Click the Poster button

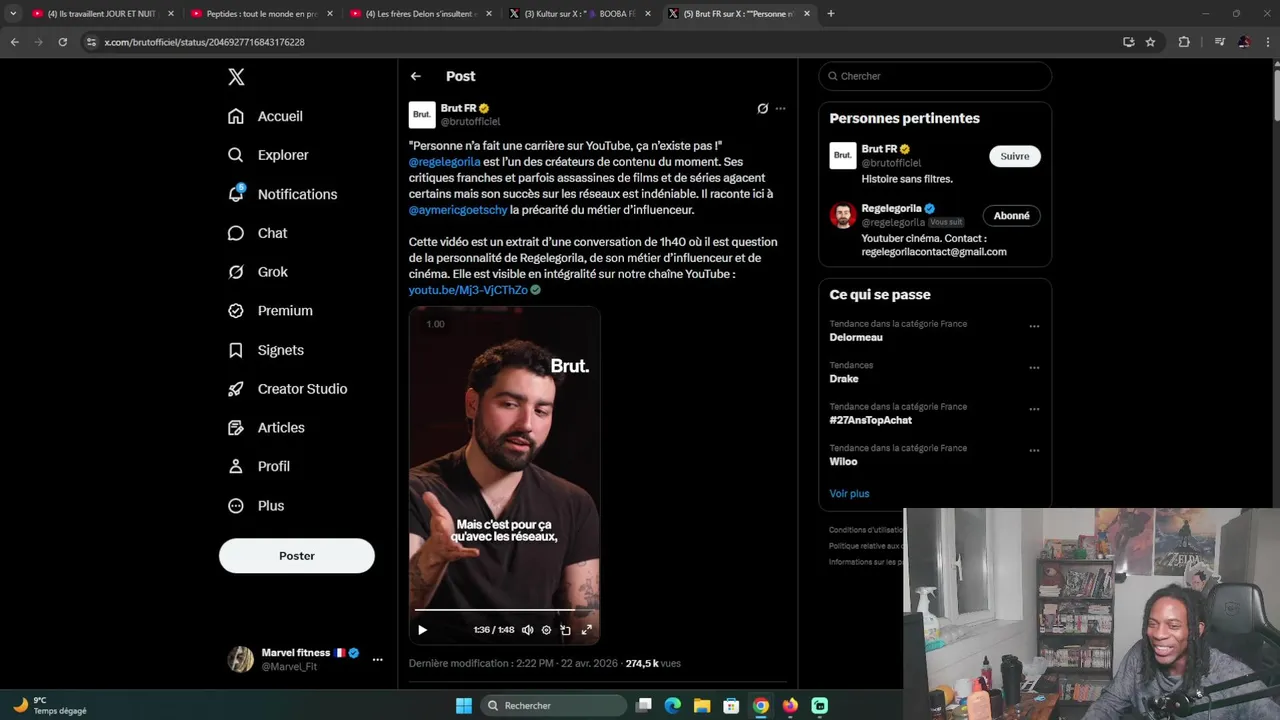tap(297, 556)
